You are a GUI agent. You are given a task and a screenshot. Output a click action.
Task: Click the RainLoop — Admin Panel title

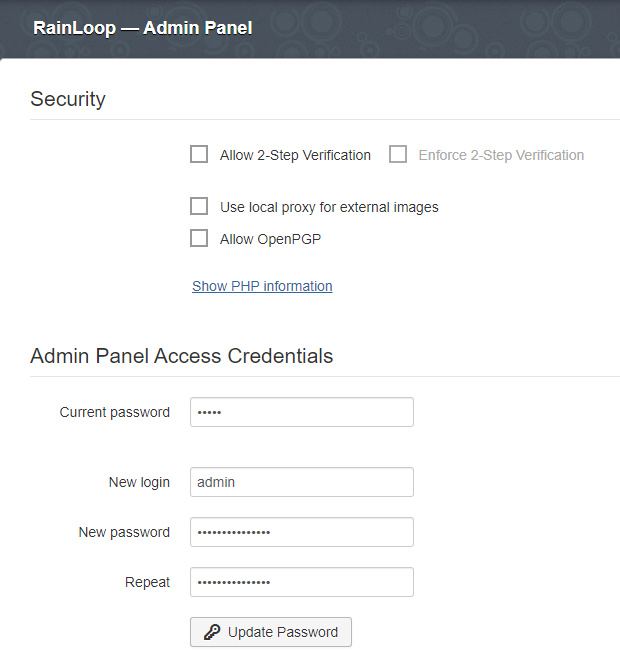pos(143,28)
